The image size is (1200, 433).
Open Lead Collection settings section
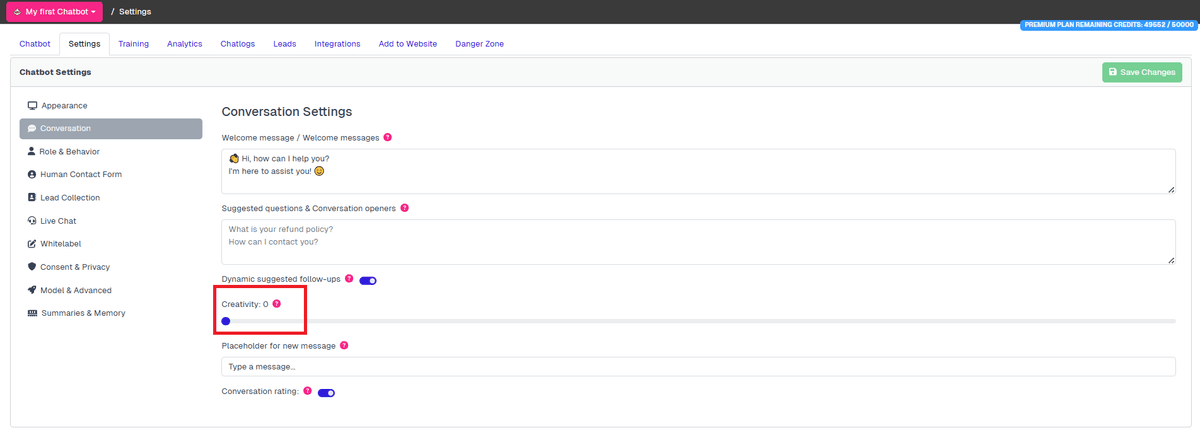70,198
